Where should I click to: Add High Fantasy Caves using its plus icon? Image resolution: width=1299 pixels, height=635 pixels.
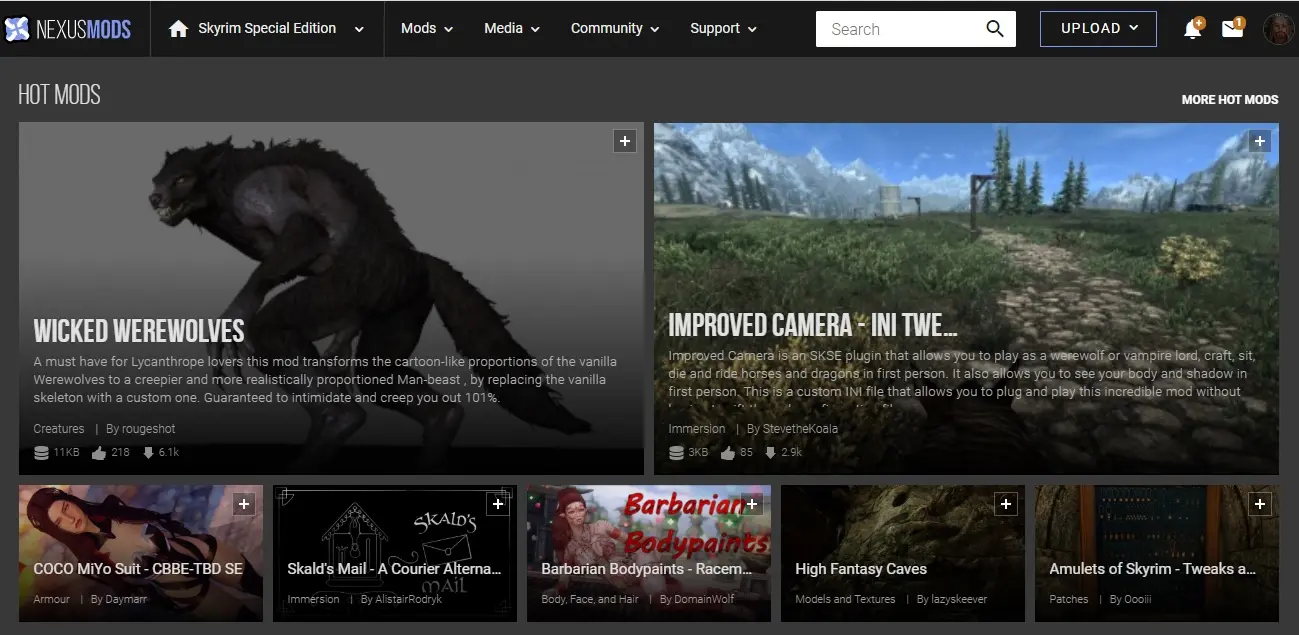[1006, 505]
